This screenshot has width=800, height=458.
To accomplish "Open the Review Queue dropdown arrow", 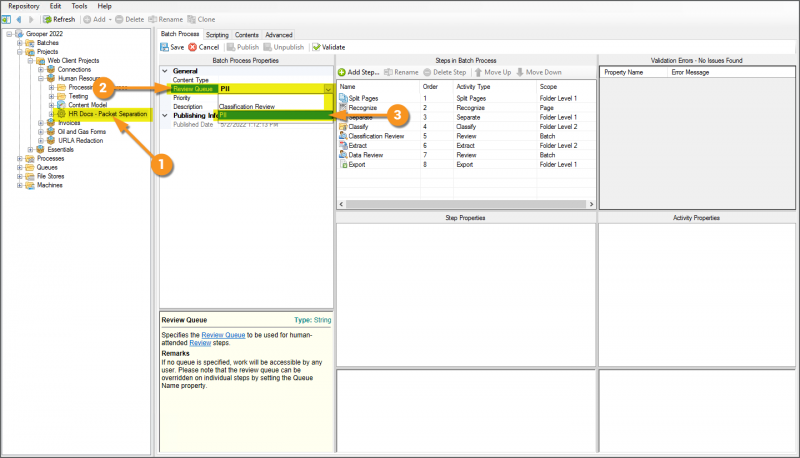I will tap(327, 89).
